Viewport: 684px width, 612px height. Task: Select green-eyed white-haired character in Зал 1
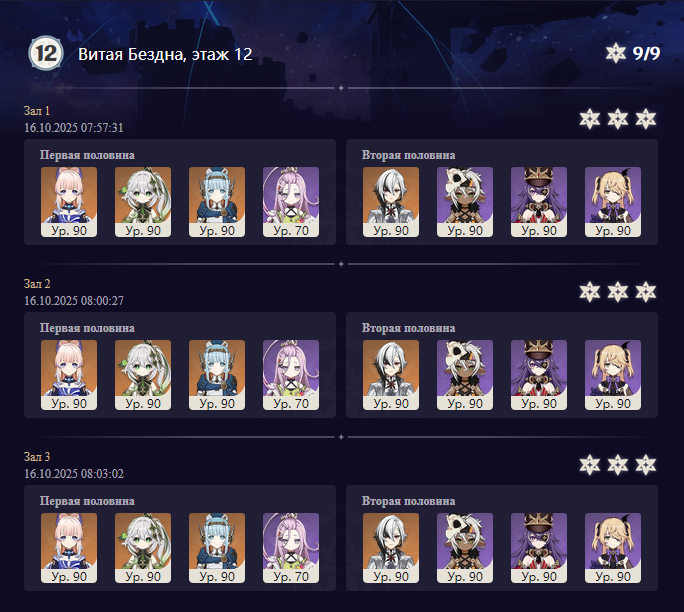[x=143, y=202]
